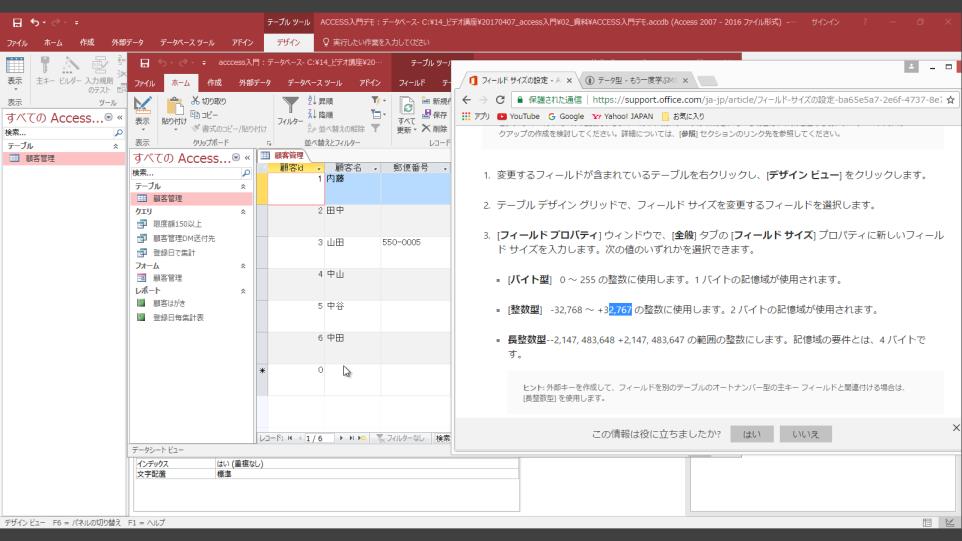Click Save icon in back Access window title bar
Viewport: 962px width, 541px height.
17,23
